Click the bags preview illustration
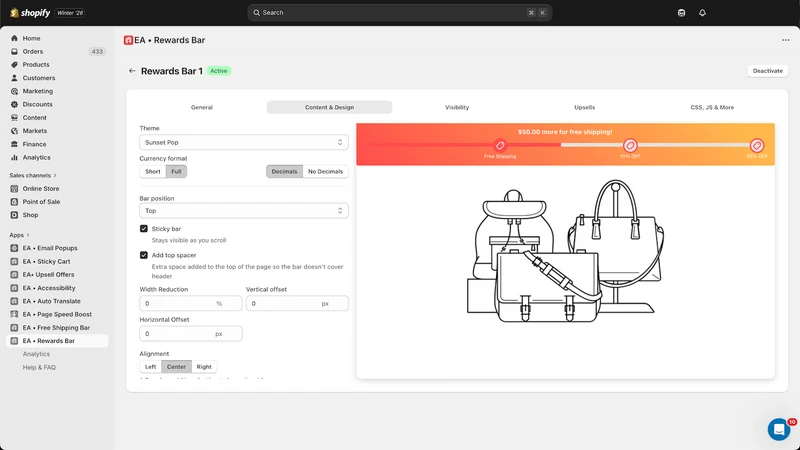This screenshot has width=800, height=450. coord(565,251)
